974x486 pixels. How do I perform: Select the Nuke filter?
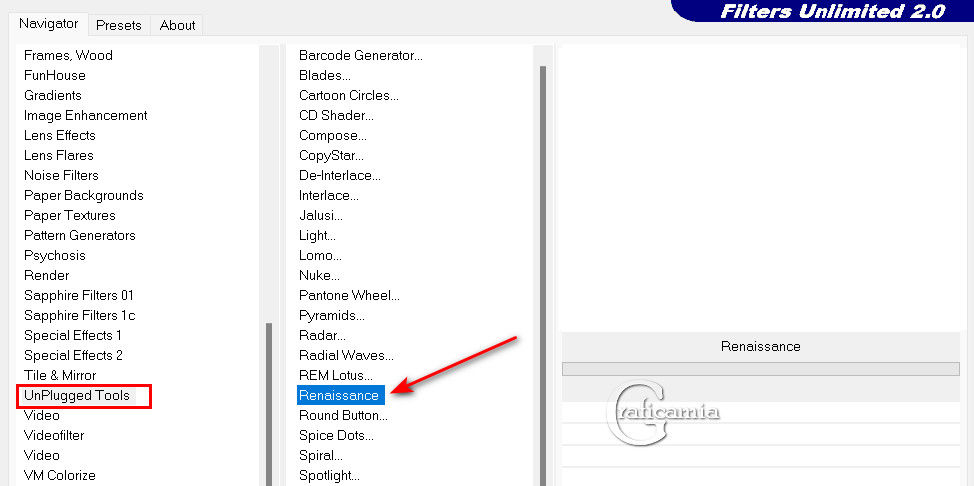click(319, 275)
